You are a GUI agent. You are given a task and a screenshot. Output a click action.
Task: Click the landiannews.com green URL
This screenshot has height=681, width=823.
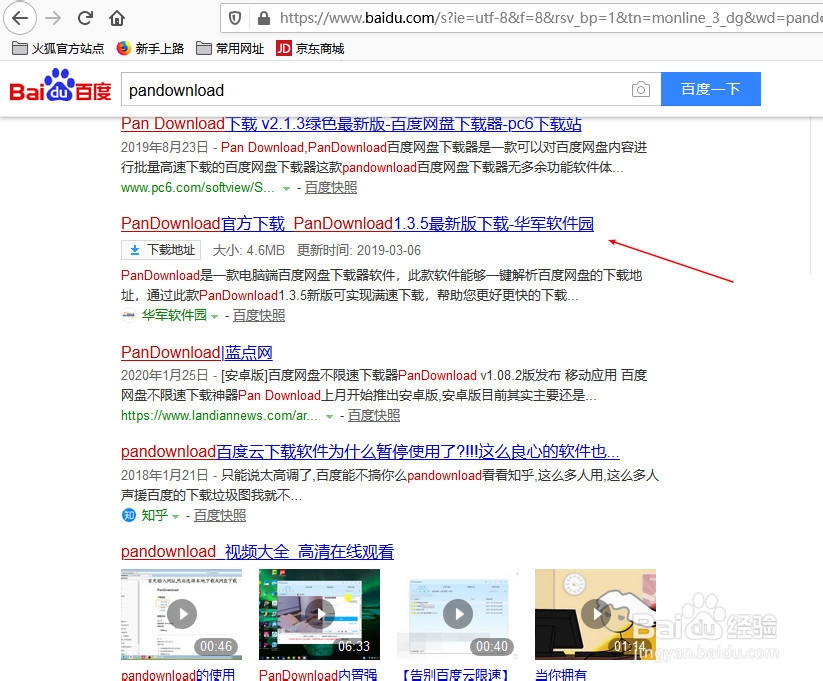pos(219,416)
